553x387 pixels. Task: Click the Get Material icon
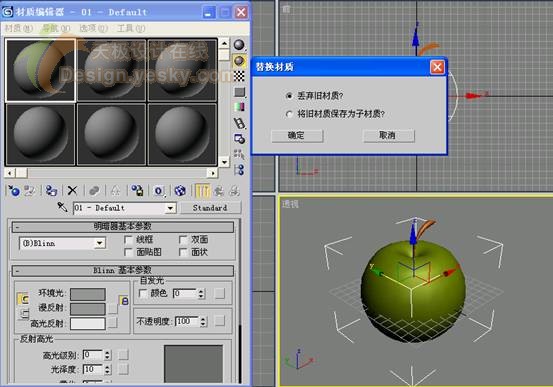point(14,191)
